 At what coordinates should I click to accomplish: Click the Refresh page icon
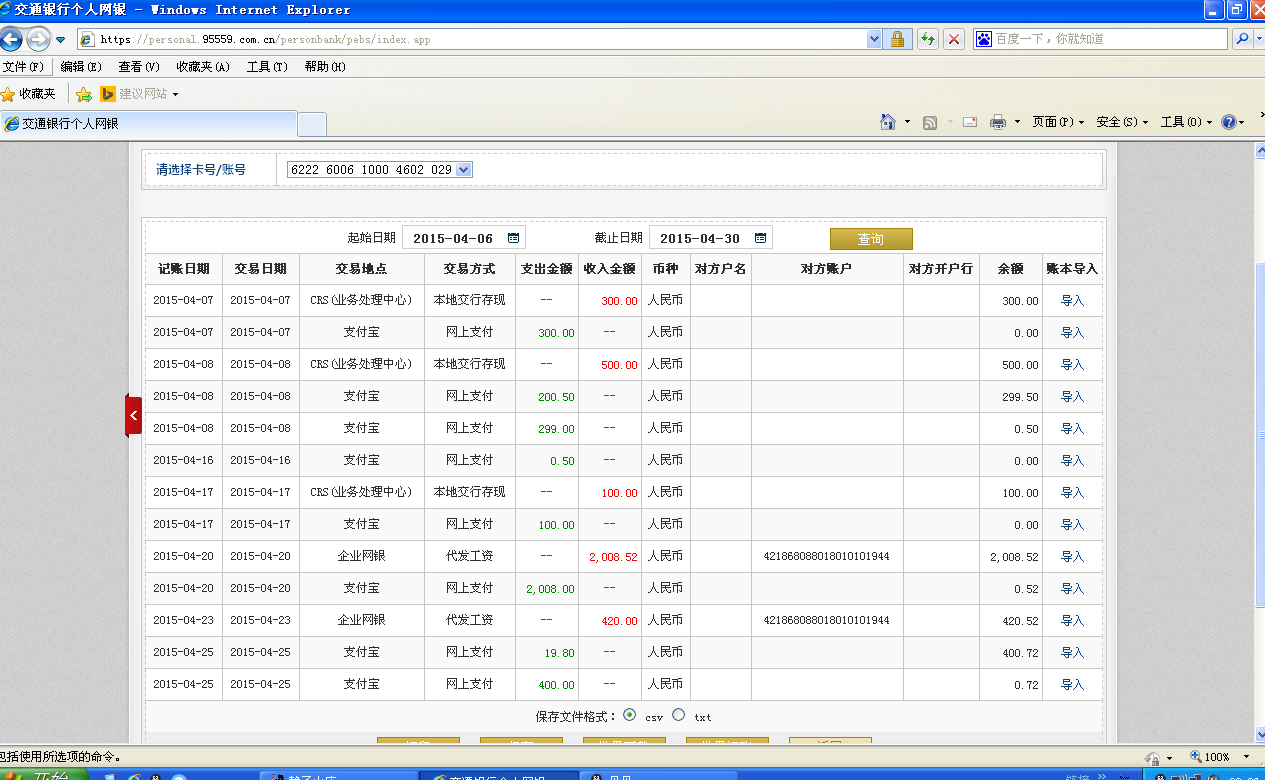928,39
